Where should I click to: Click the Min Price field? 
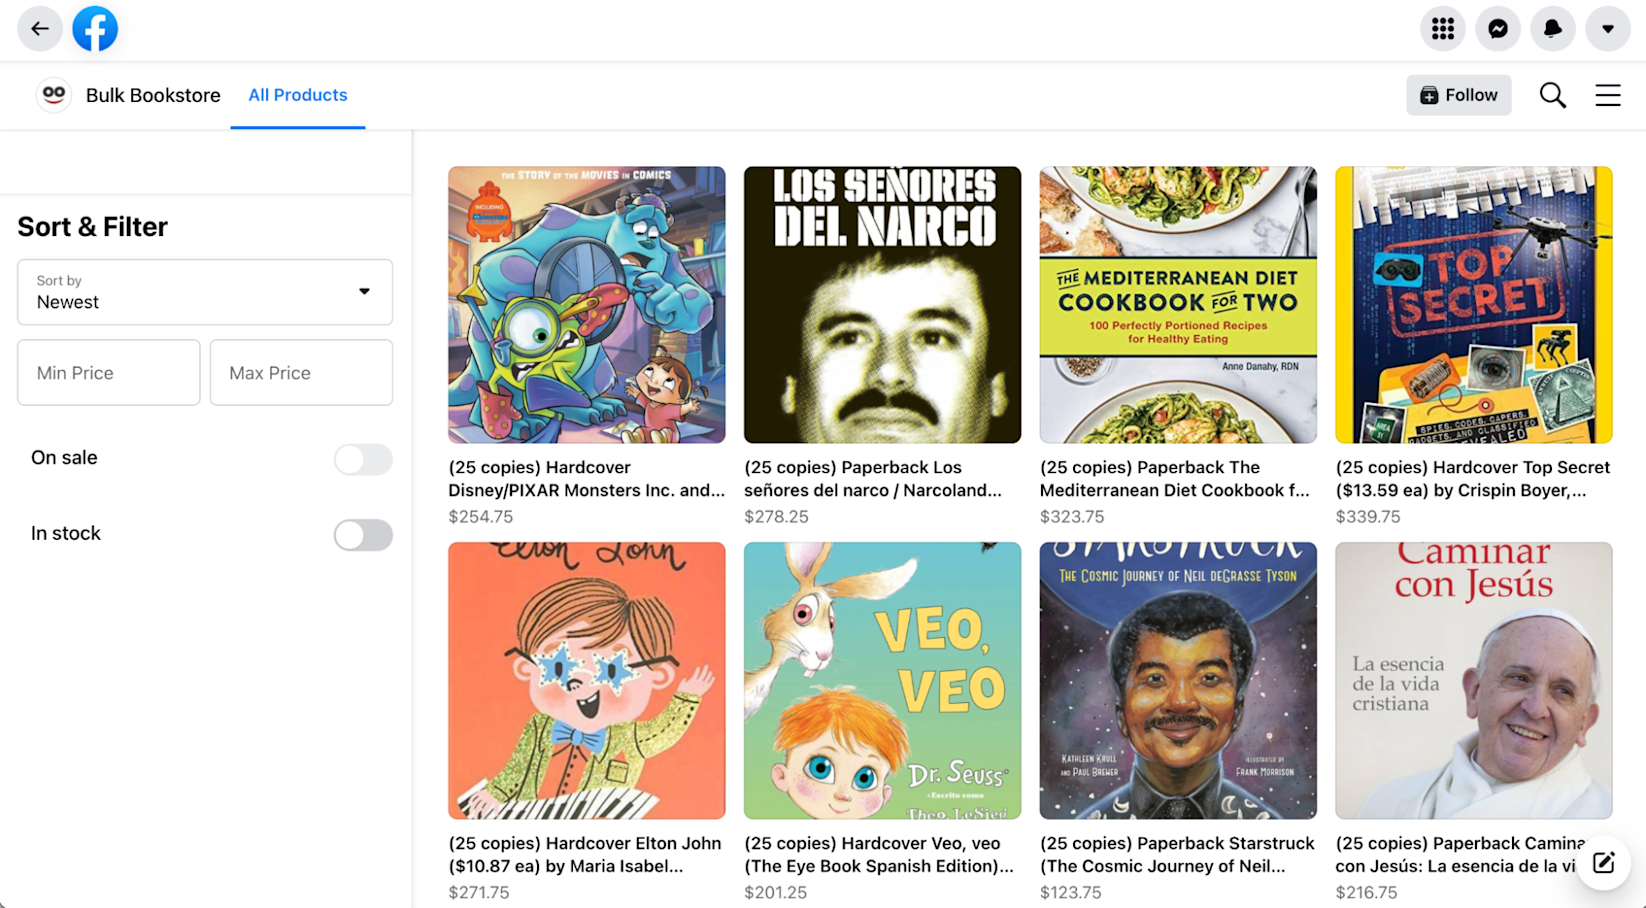(x=109, y=373)
